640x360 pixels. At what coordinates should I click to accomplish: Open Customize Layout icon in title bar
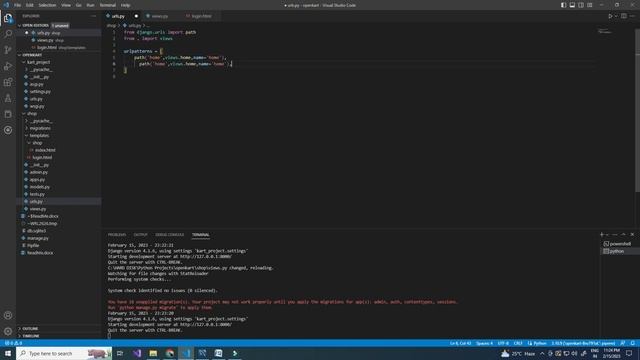pyautogui.click(x=590, y=5)
